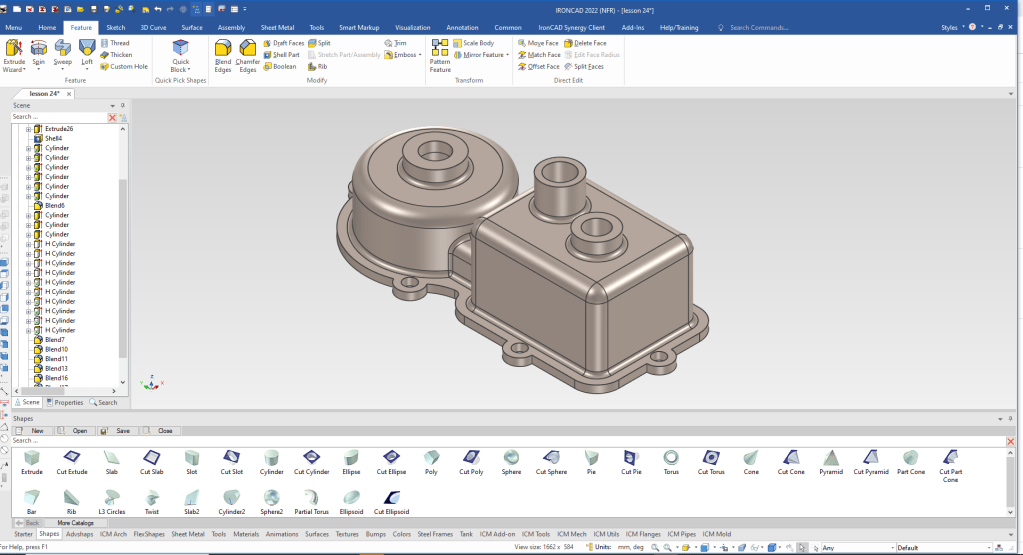
Task: Click the More Catalogs button
Action: 76,523
